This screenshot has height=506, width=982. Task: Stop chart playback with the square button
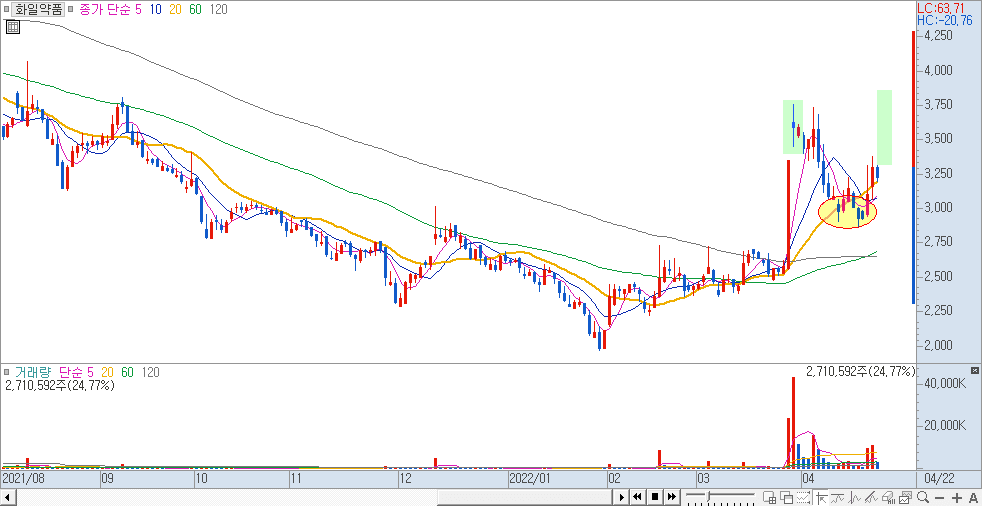pyautogui.click(x=655, y=497)
